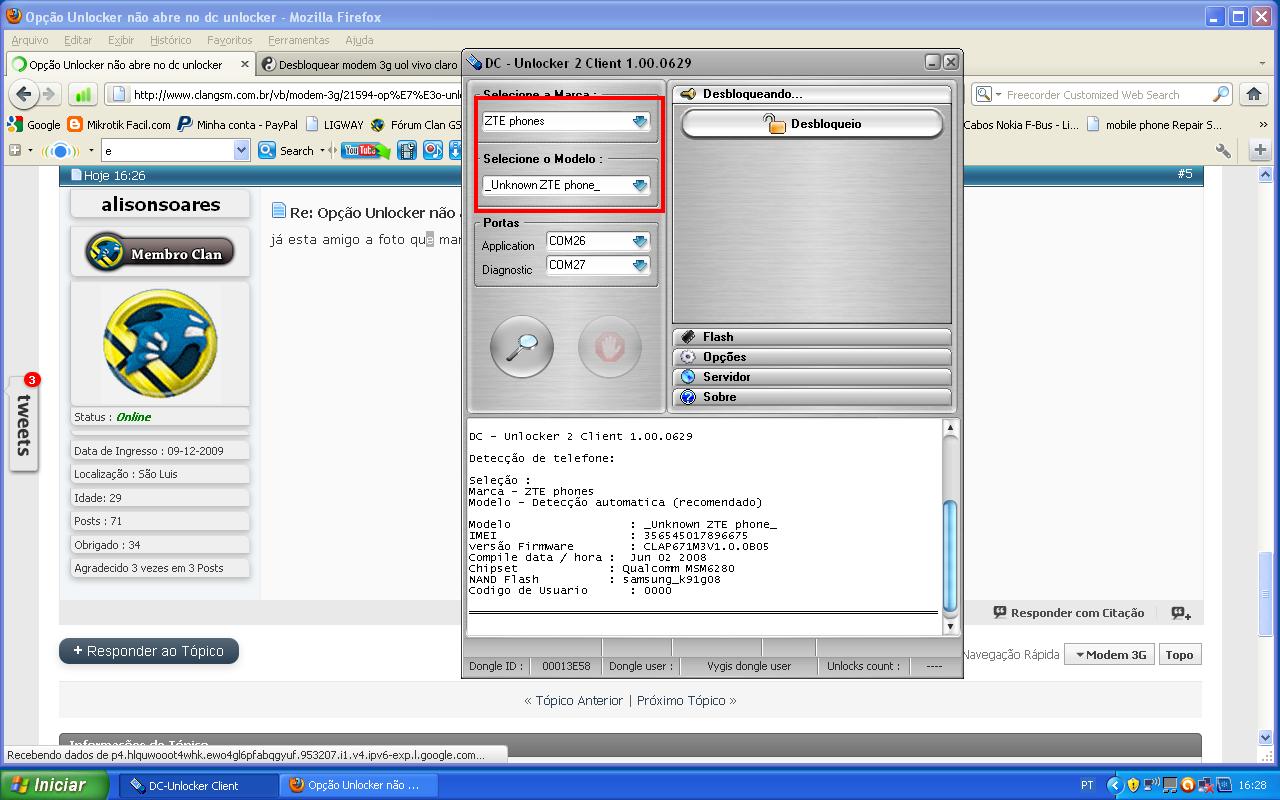Click the magnifier detect phone button

[522, 347]
